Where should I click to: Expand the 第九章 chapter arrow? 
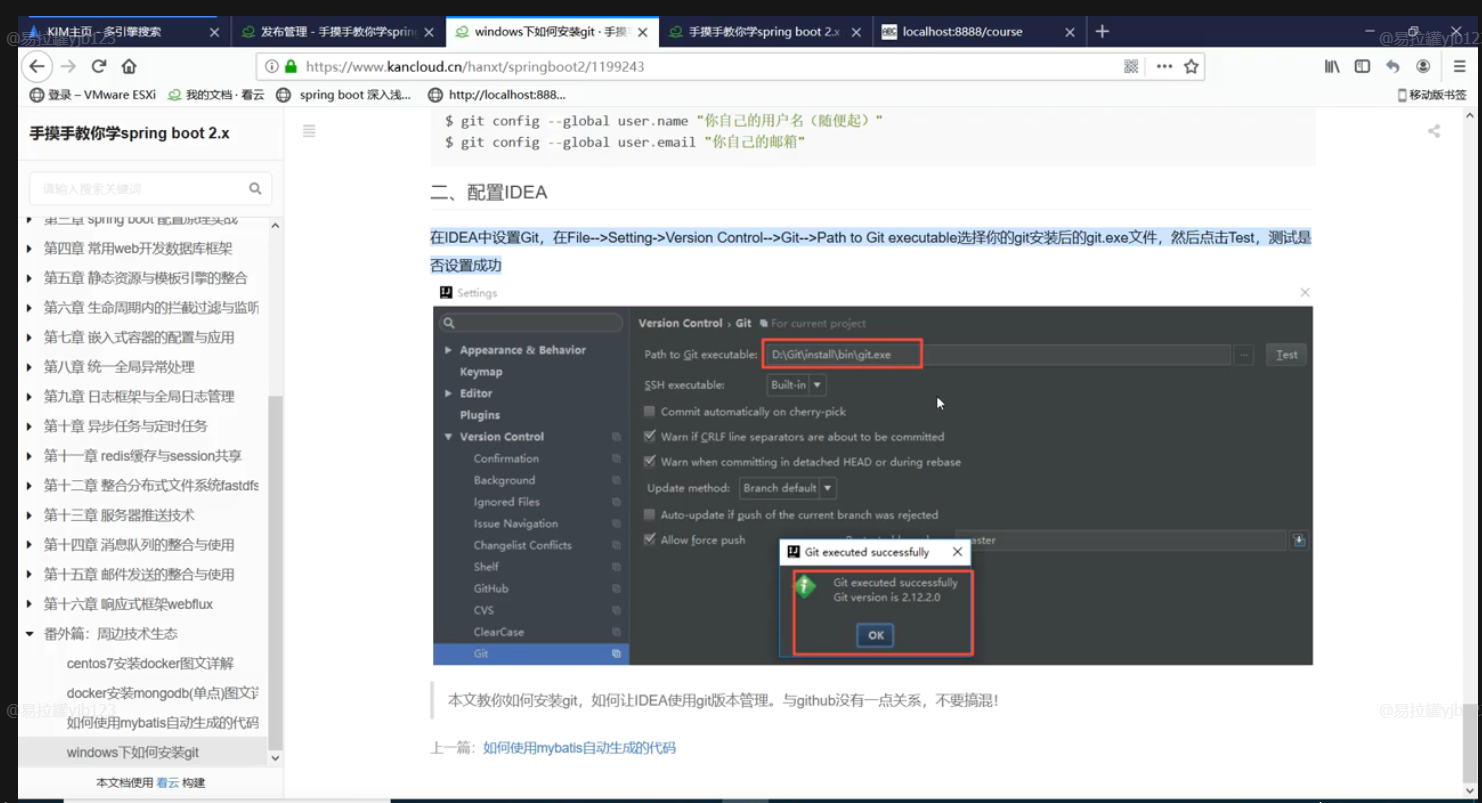click(30, 396)
